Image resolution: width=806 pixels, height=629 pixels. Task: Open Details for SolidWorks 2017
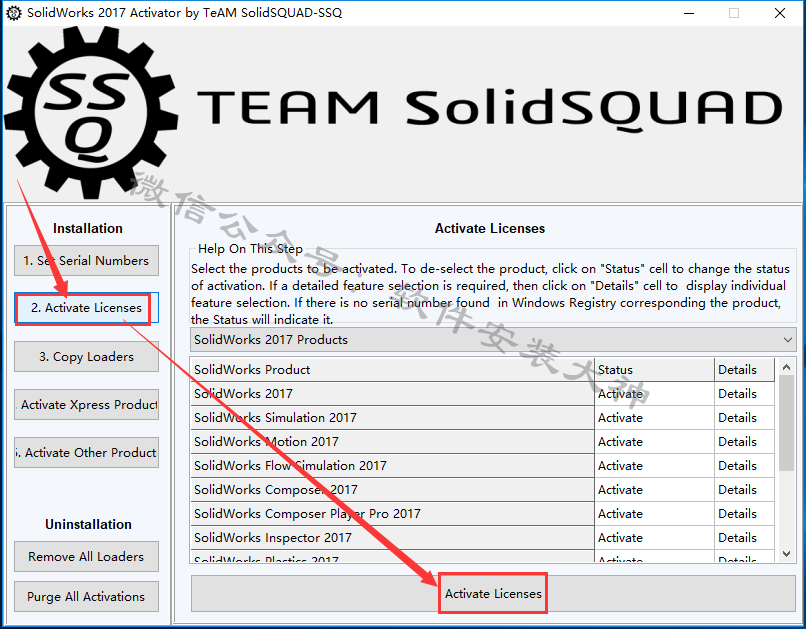tap(744, 394)
